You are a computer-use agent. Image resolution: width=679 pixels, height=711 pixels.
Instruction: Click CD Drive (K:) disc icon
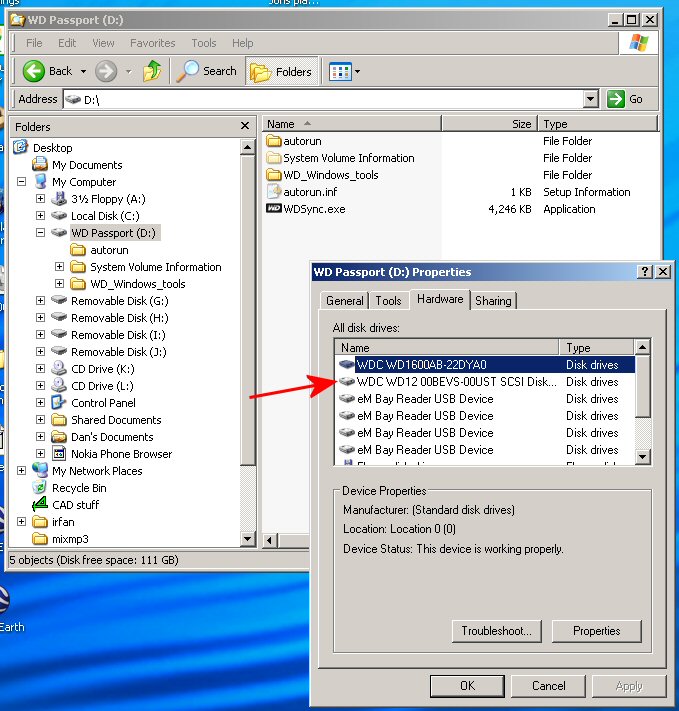pyautogui.click(x=59, y=368)
